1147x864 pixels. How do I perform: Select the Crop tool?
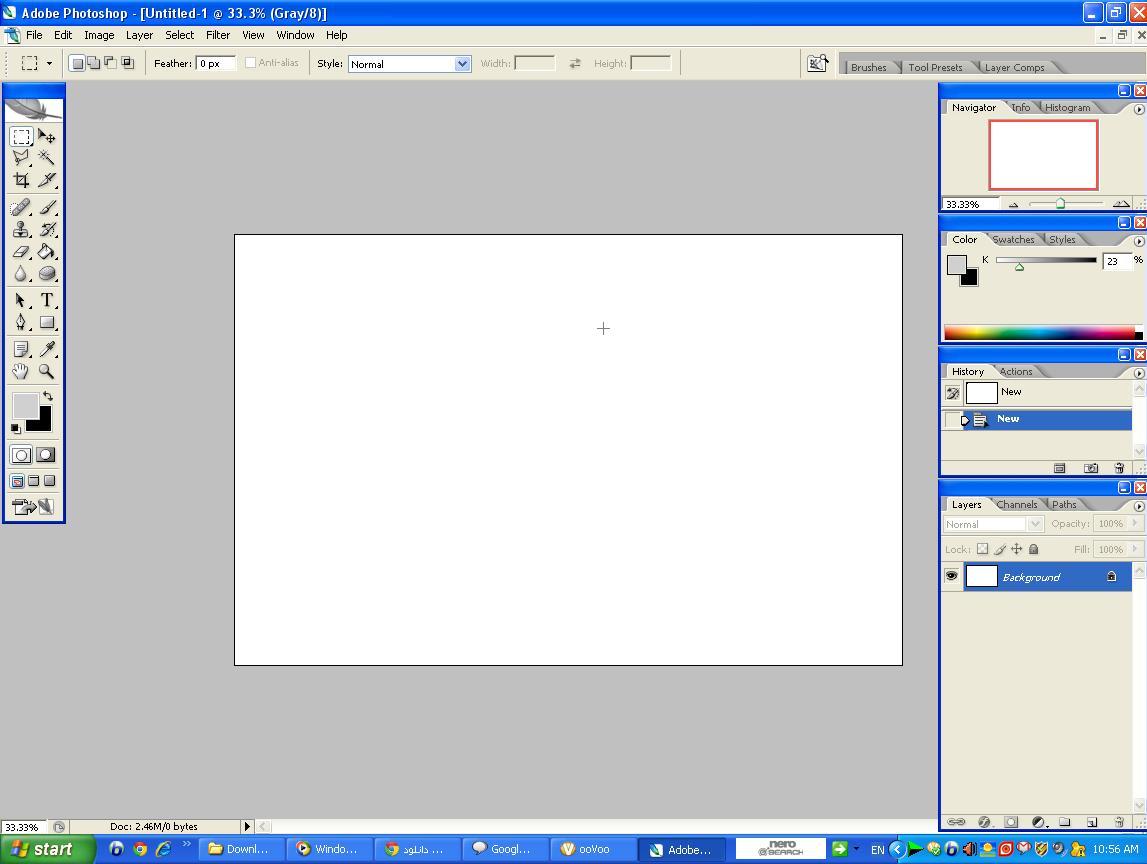(x=21, y=181)
